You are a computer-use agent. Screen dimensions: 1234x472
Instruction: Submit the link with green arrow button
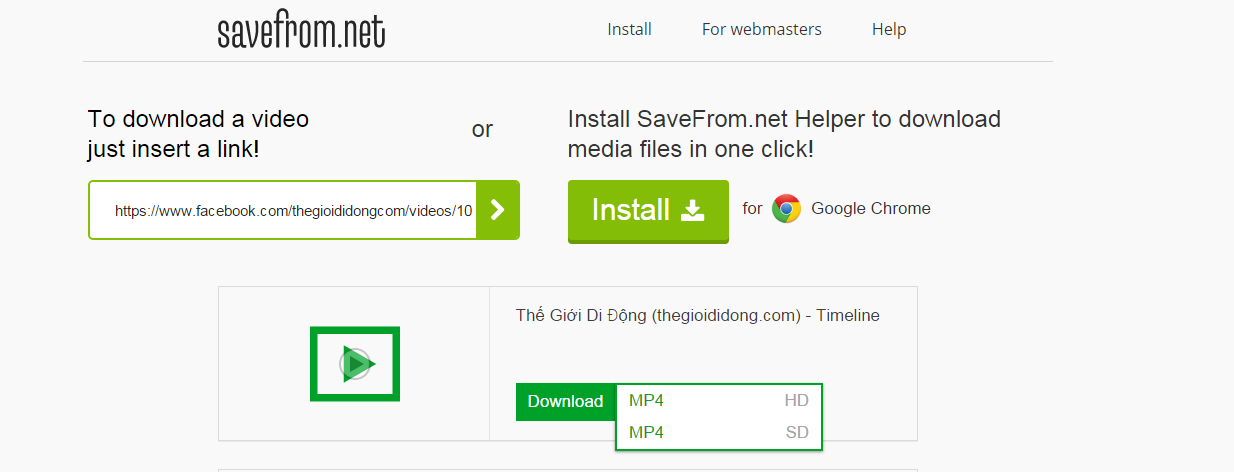tap(497, 210)
